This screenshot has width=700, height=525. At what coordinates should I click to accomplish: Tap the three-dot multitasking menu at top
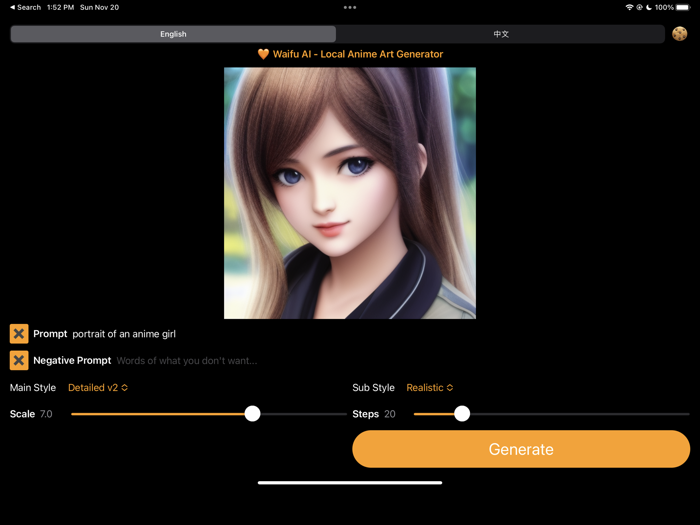tap(350, 8)
